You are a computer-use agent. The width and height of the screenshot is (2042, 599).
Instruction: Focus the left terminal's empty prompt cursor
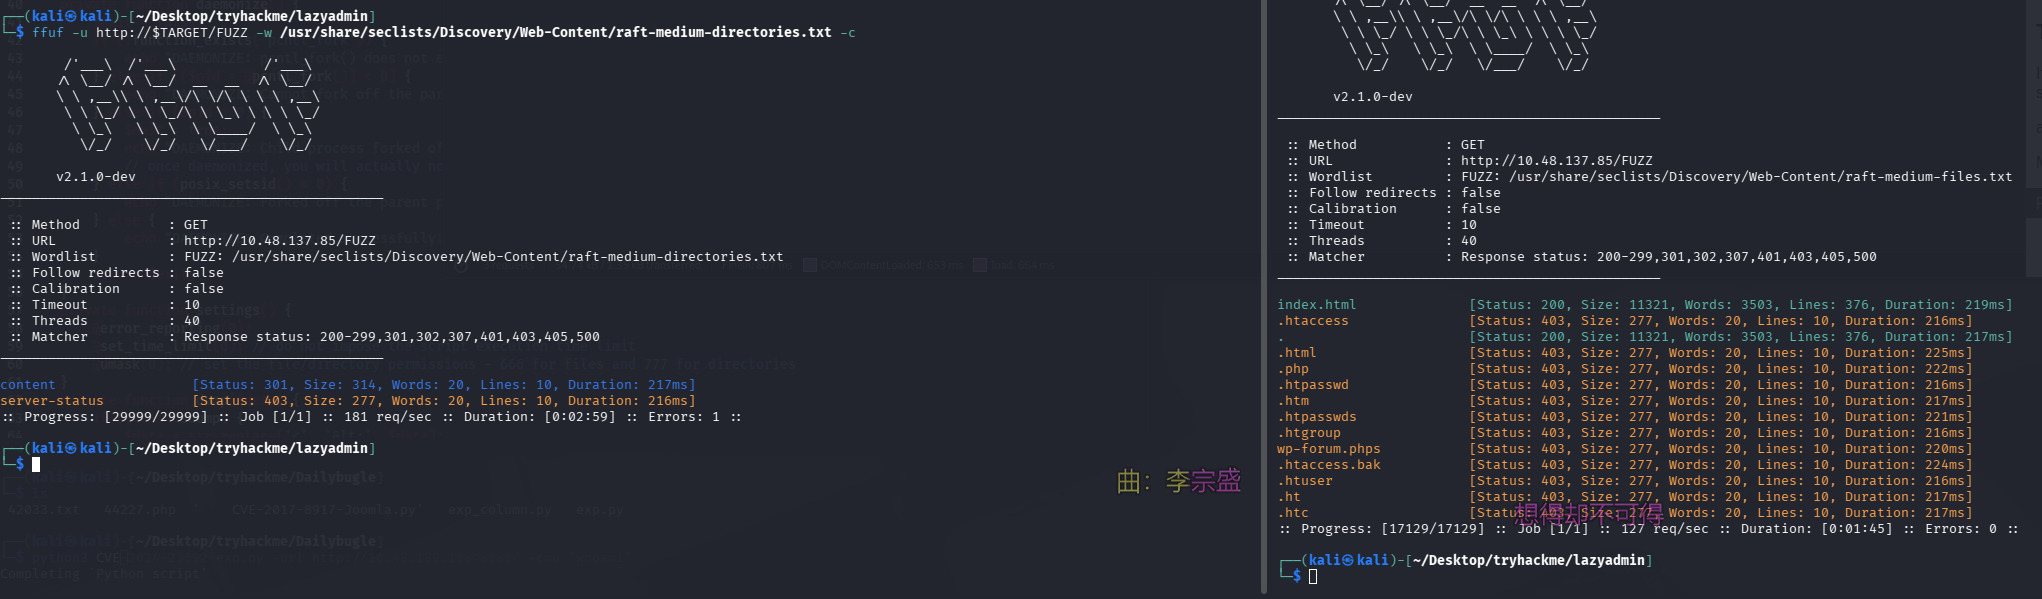pyautogui.click(x=36, y=464)
